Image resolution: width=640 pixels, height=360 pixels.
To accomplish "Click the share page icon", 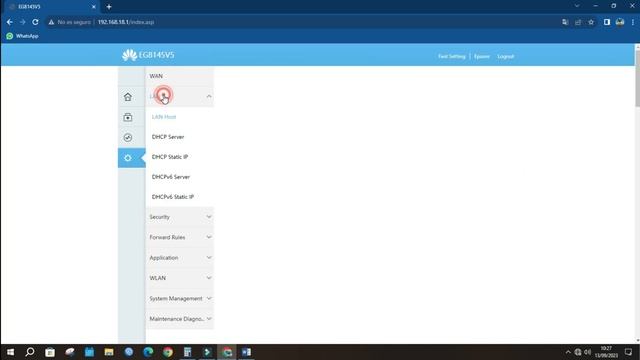I will (578, 22).
